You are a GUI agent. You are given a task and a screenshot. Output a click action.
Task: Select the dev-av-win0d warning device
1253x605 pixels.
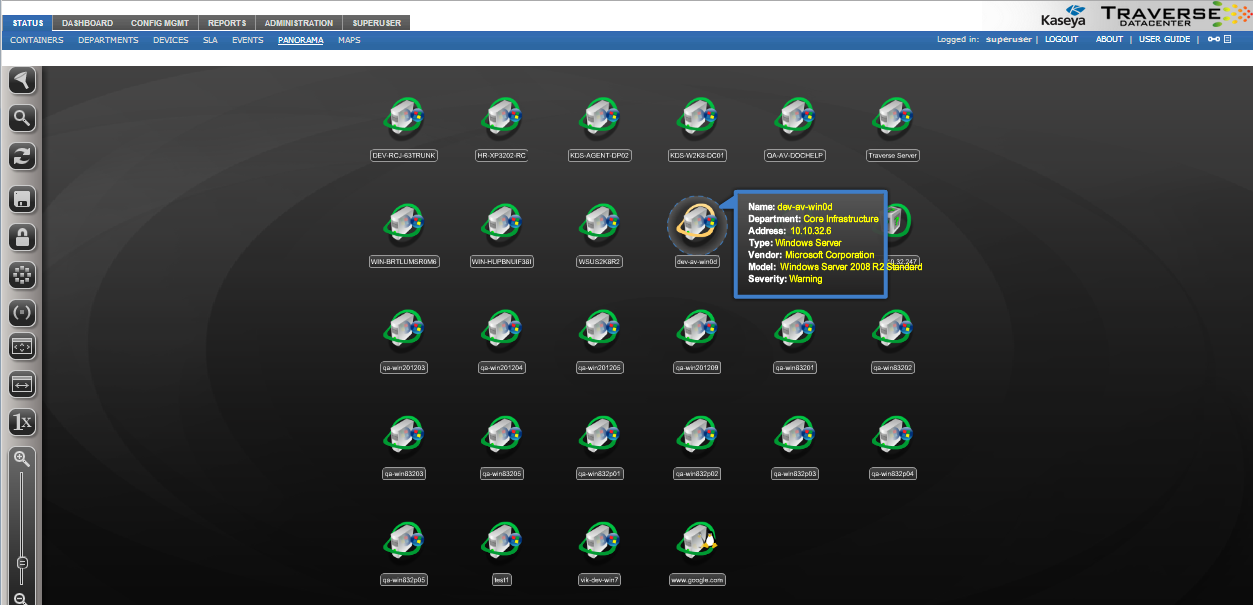point(696,225)
